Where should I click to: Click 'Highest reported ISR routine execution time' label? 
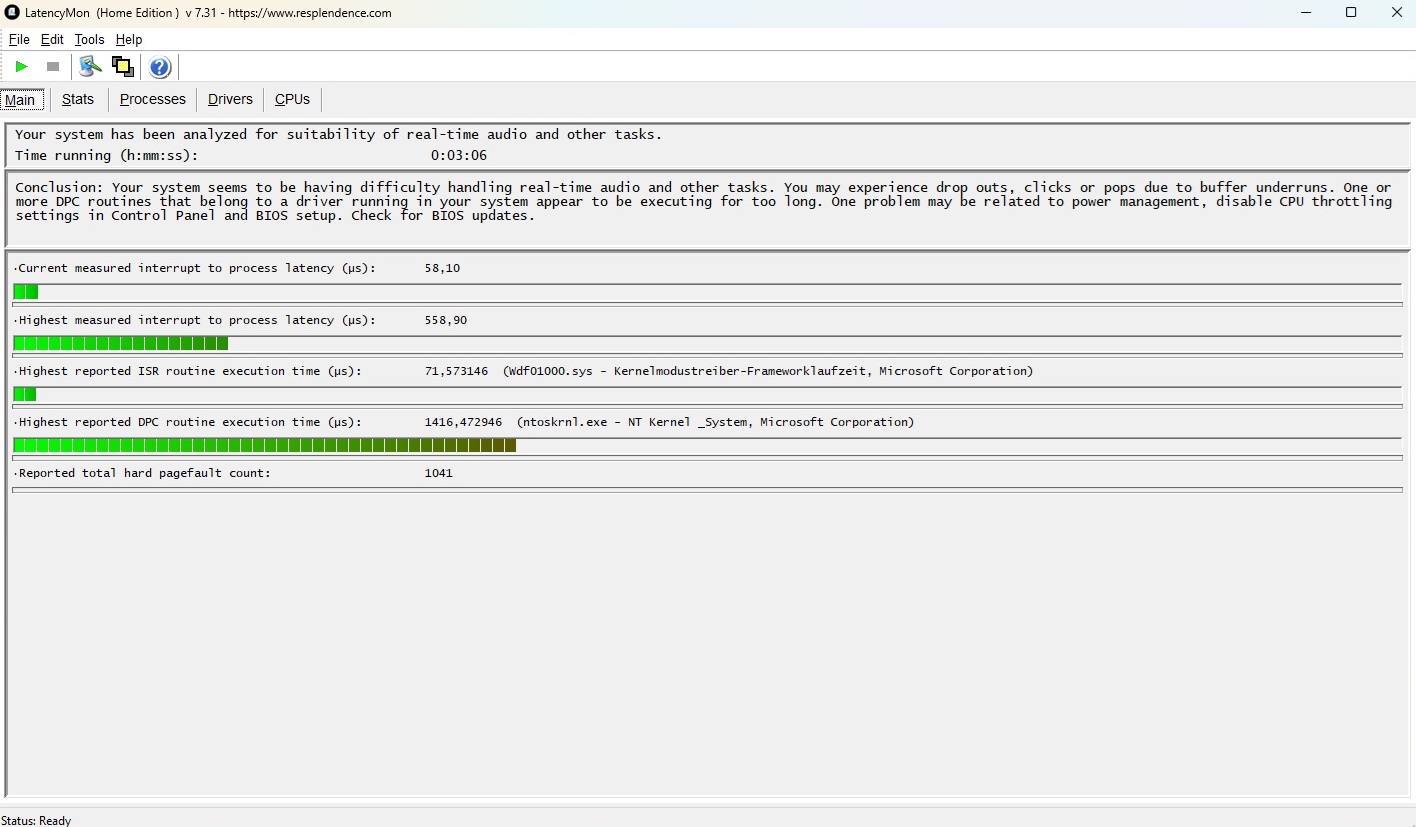(190, 371)
